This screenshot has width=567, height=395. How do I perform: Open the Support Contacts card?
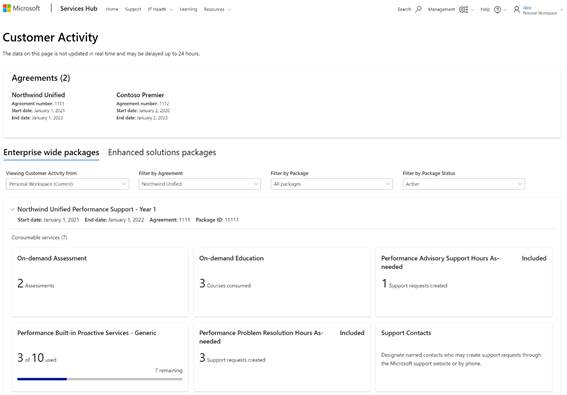(x=464, y=357)
